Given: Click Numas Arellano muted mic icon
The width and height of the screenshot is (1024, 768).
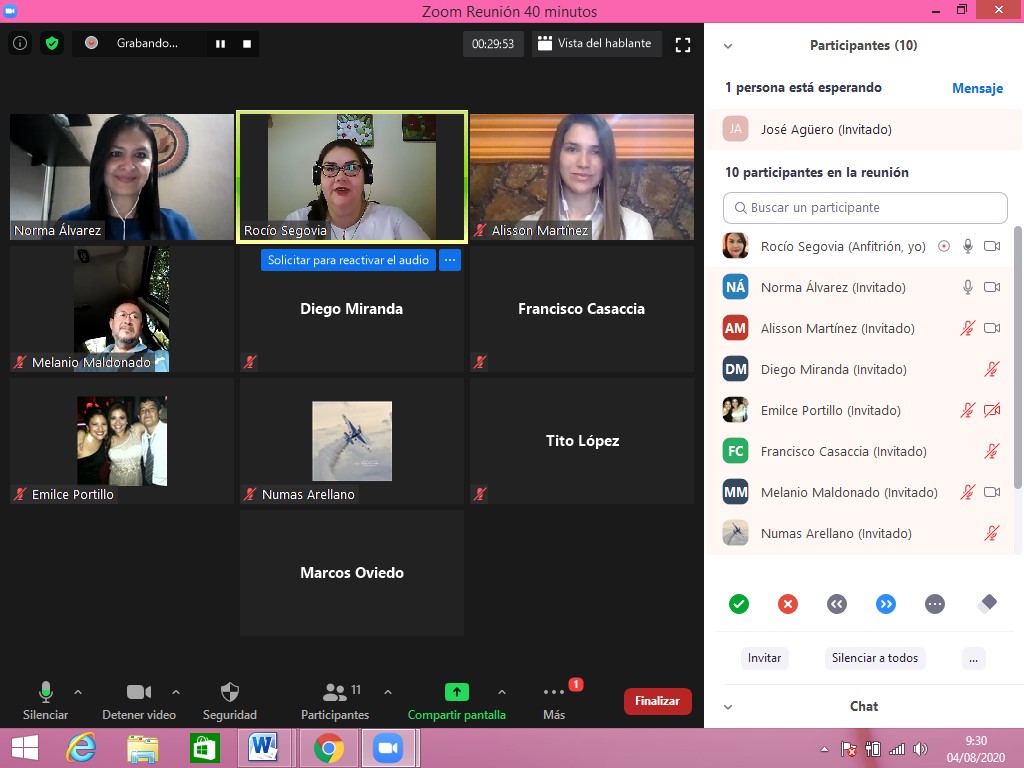Looking at the screenshot, I should [992, 534].
